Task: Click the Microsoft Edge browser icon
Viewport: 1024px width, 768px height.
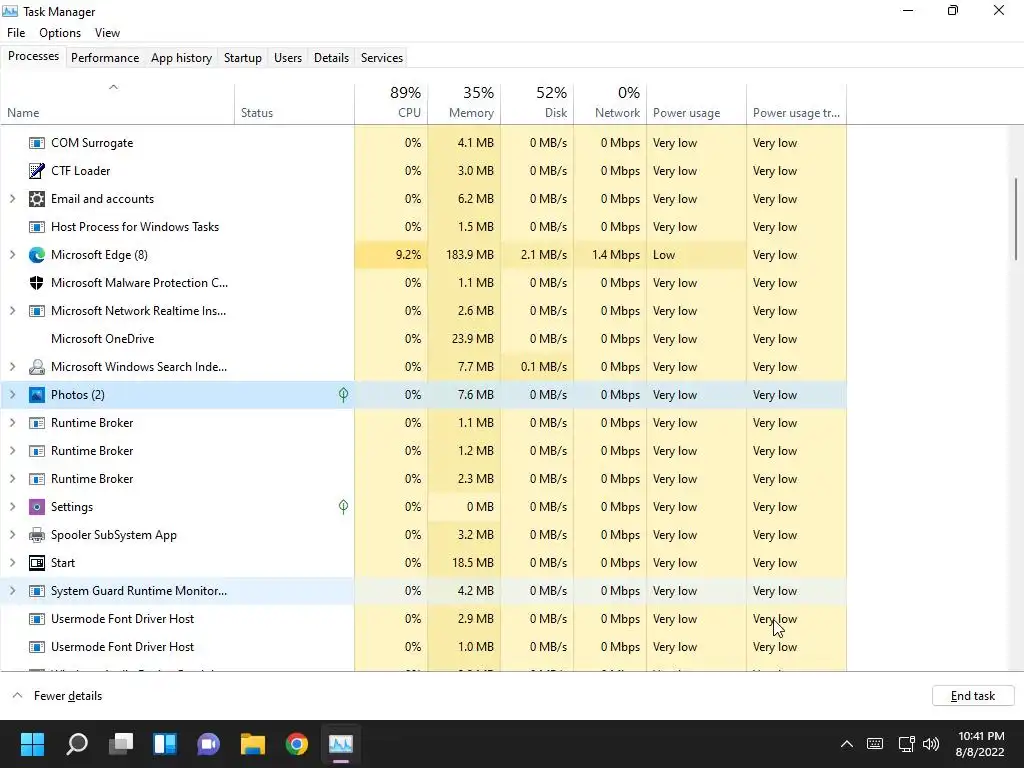Action: (x=37, y=255)
